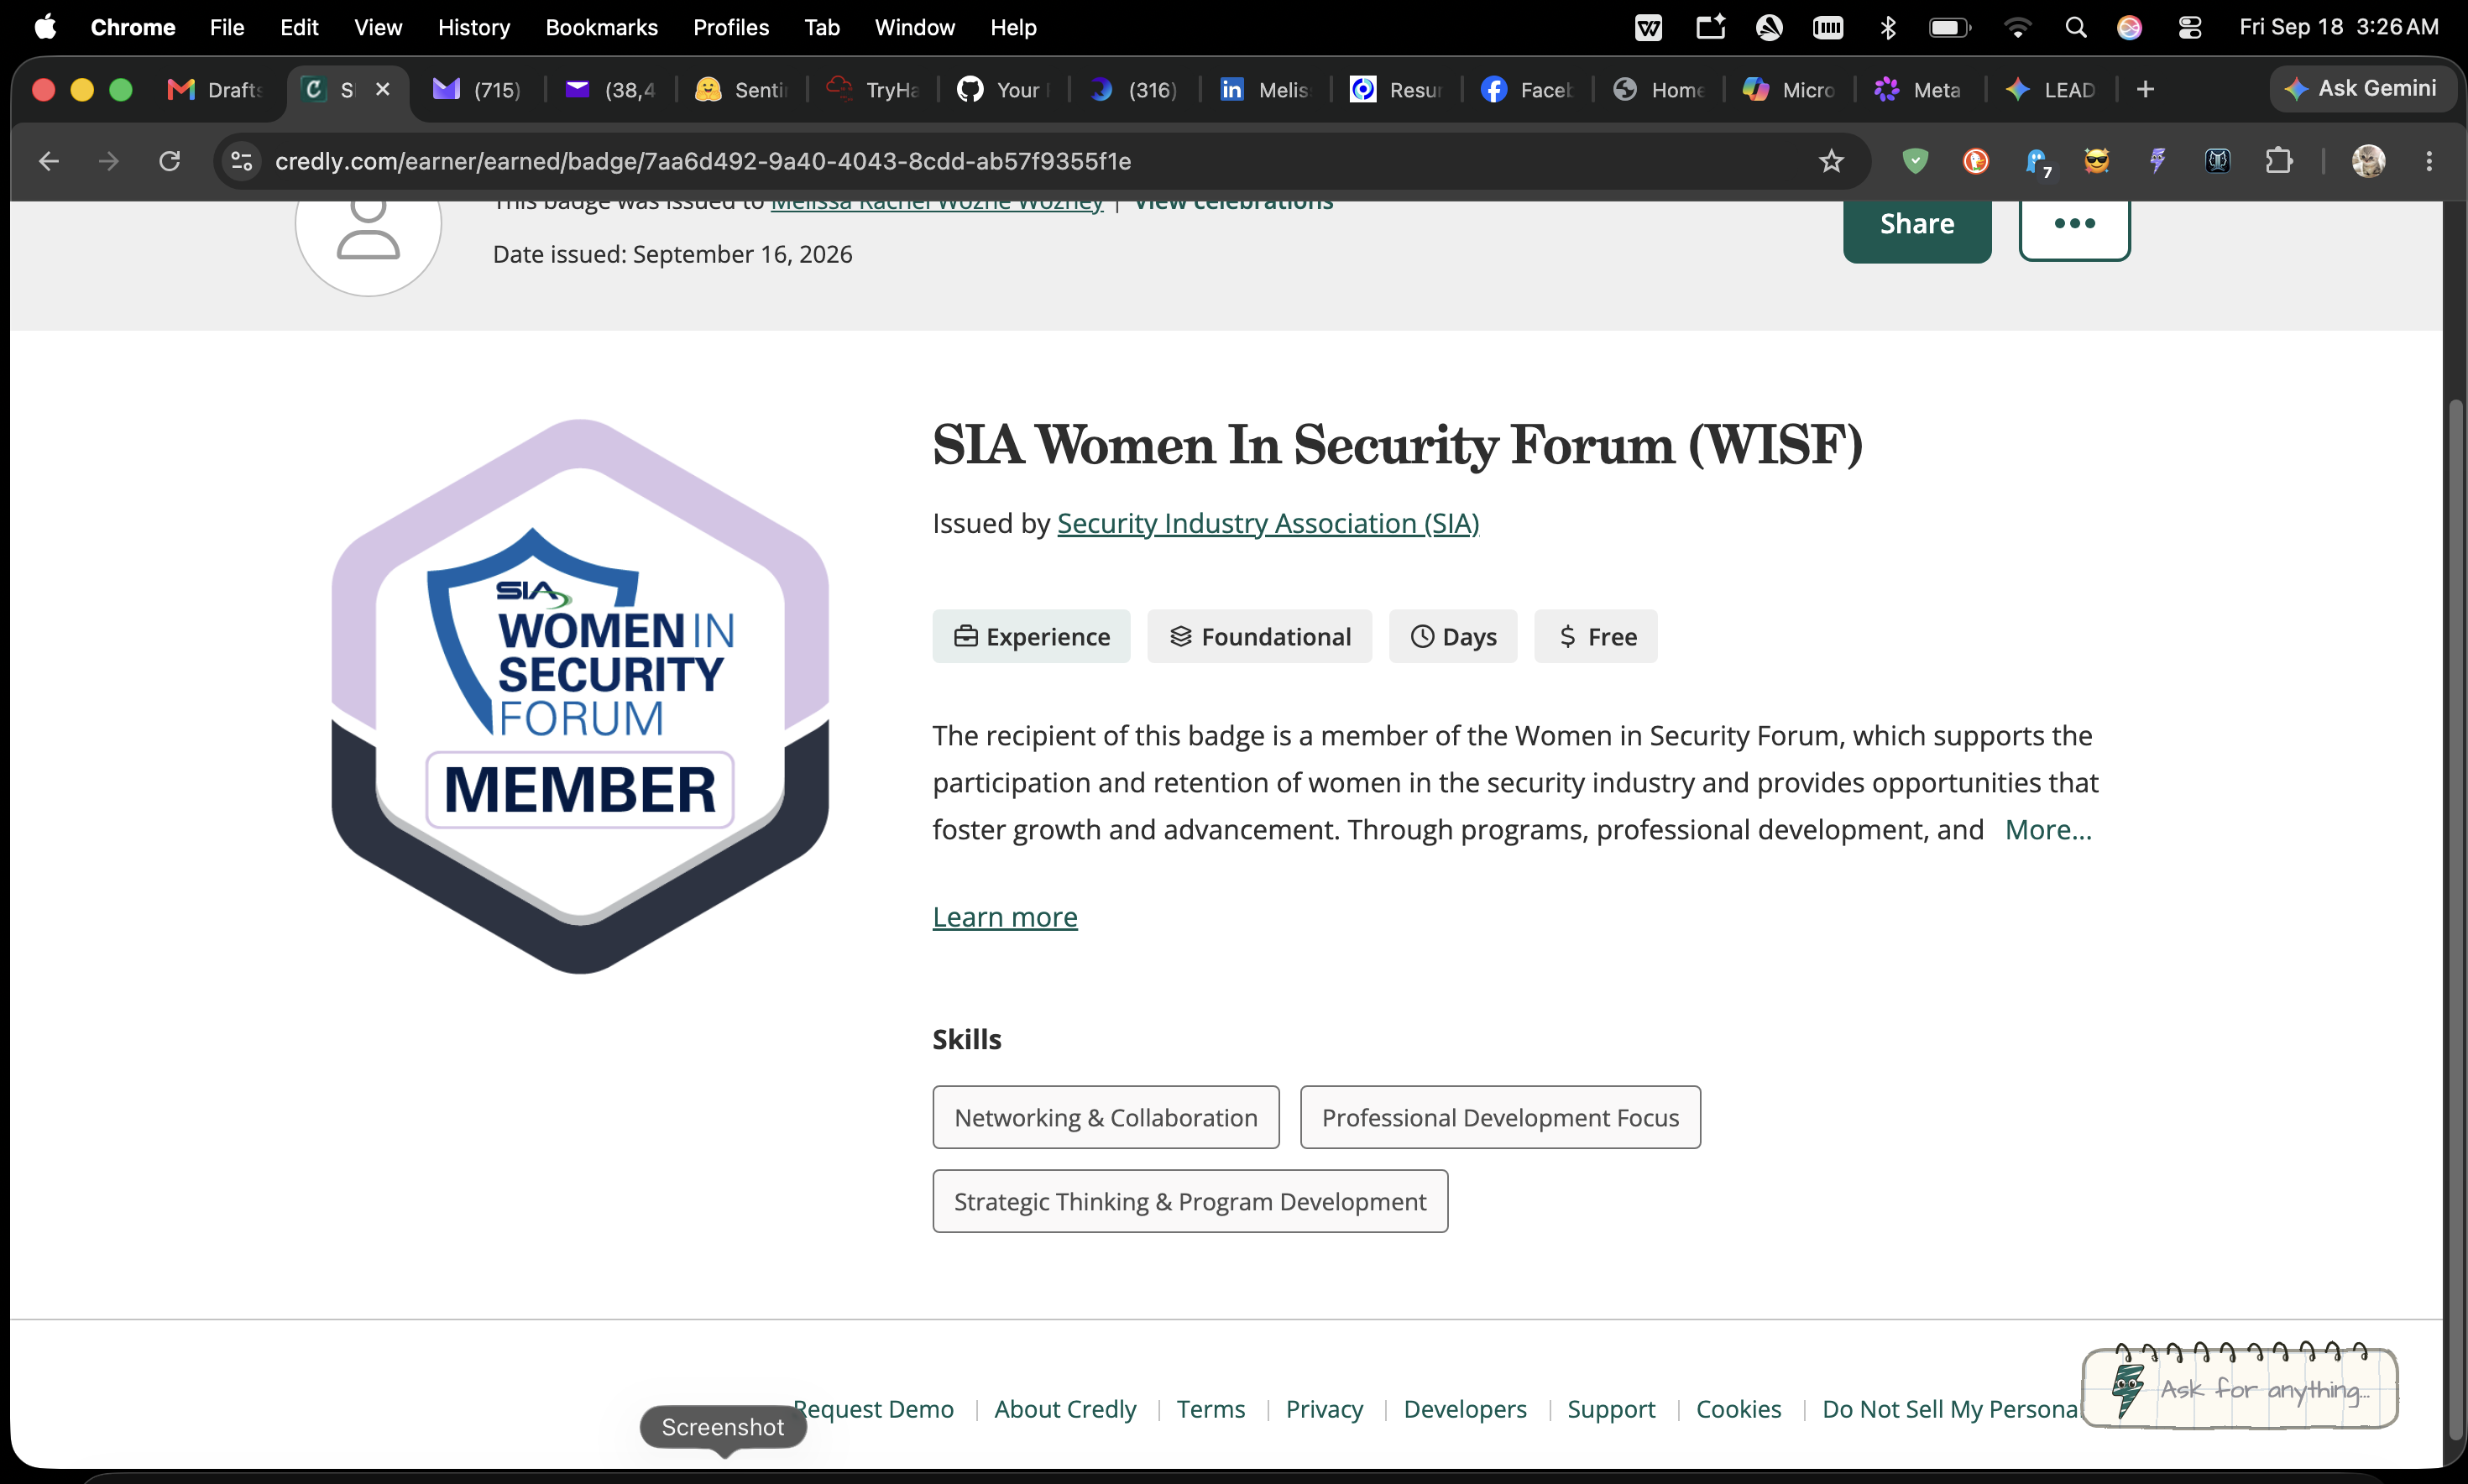This screenshot has width=2468, height=1484.
Task: Open macOS Spotlight search icon
Action: (2076, 27)
